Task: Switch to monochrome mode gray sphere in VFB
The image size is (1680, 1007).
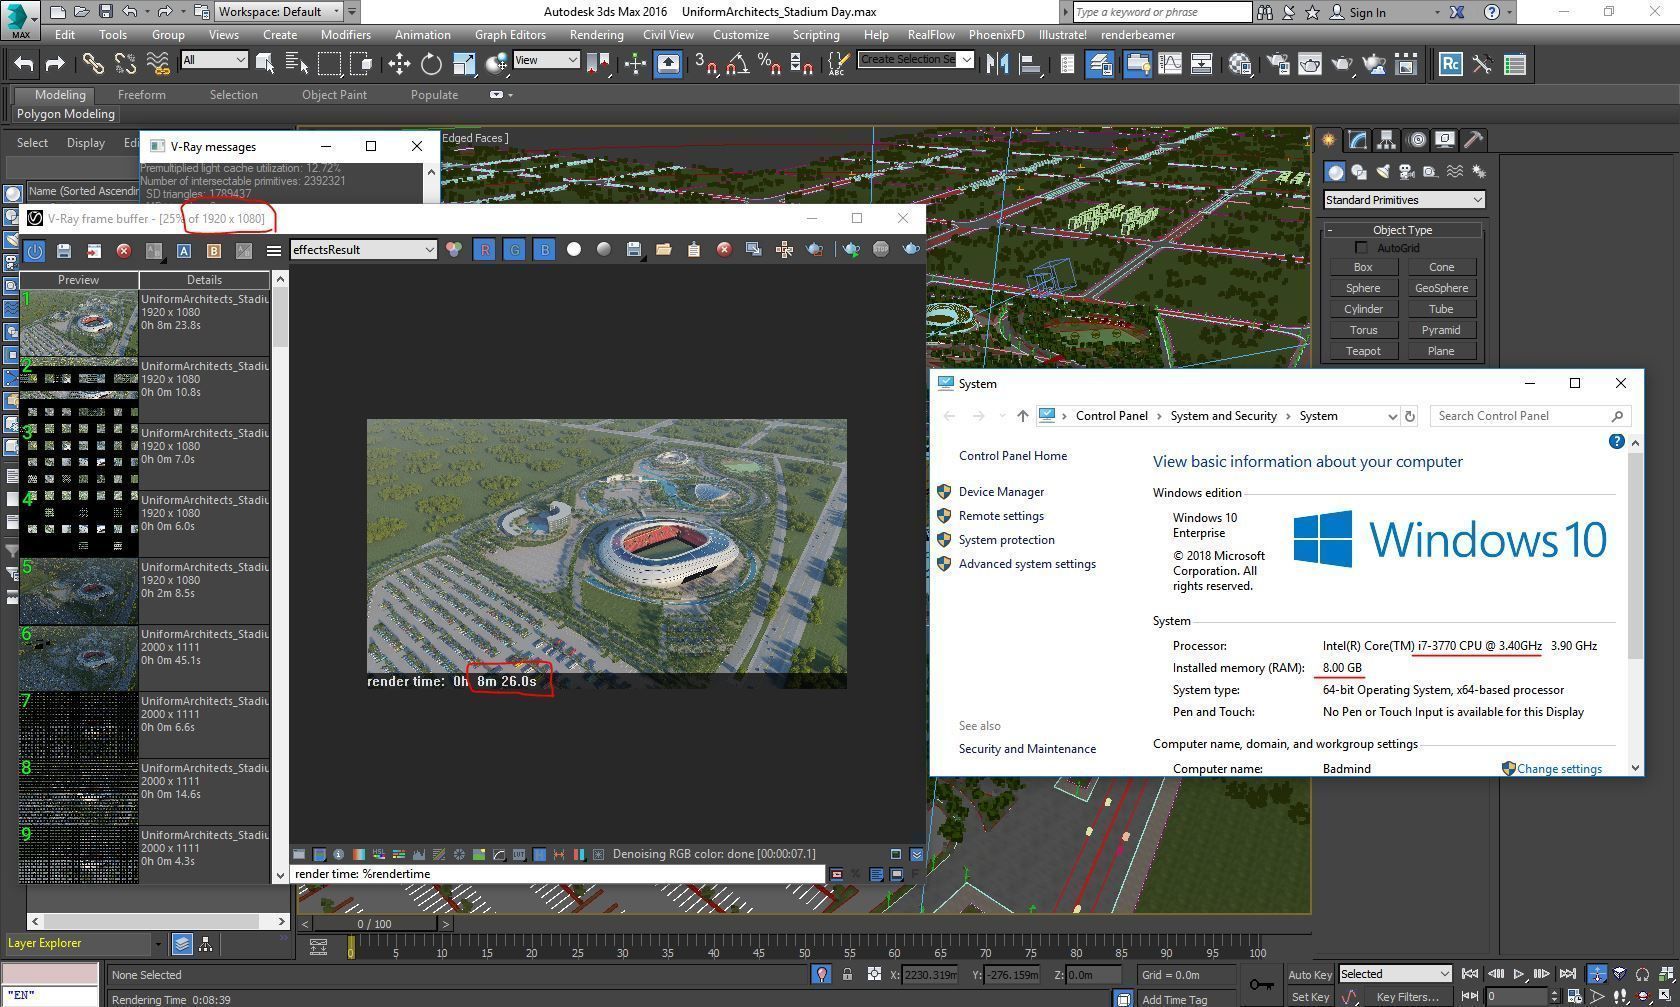Action: pos(604,249)
